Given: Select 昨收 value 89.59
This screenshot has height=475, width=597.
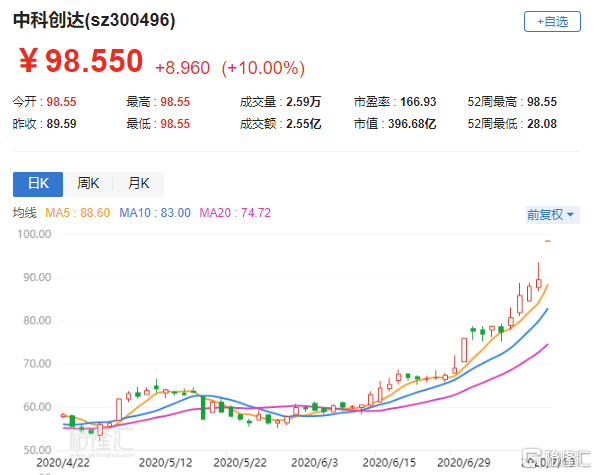Looking at the screenshot, I should point(61,124).
